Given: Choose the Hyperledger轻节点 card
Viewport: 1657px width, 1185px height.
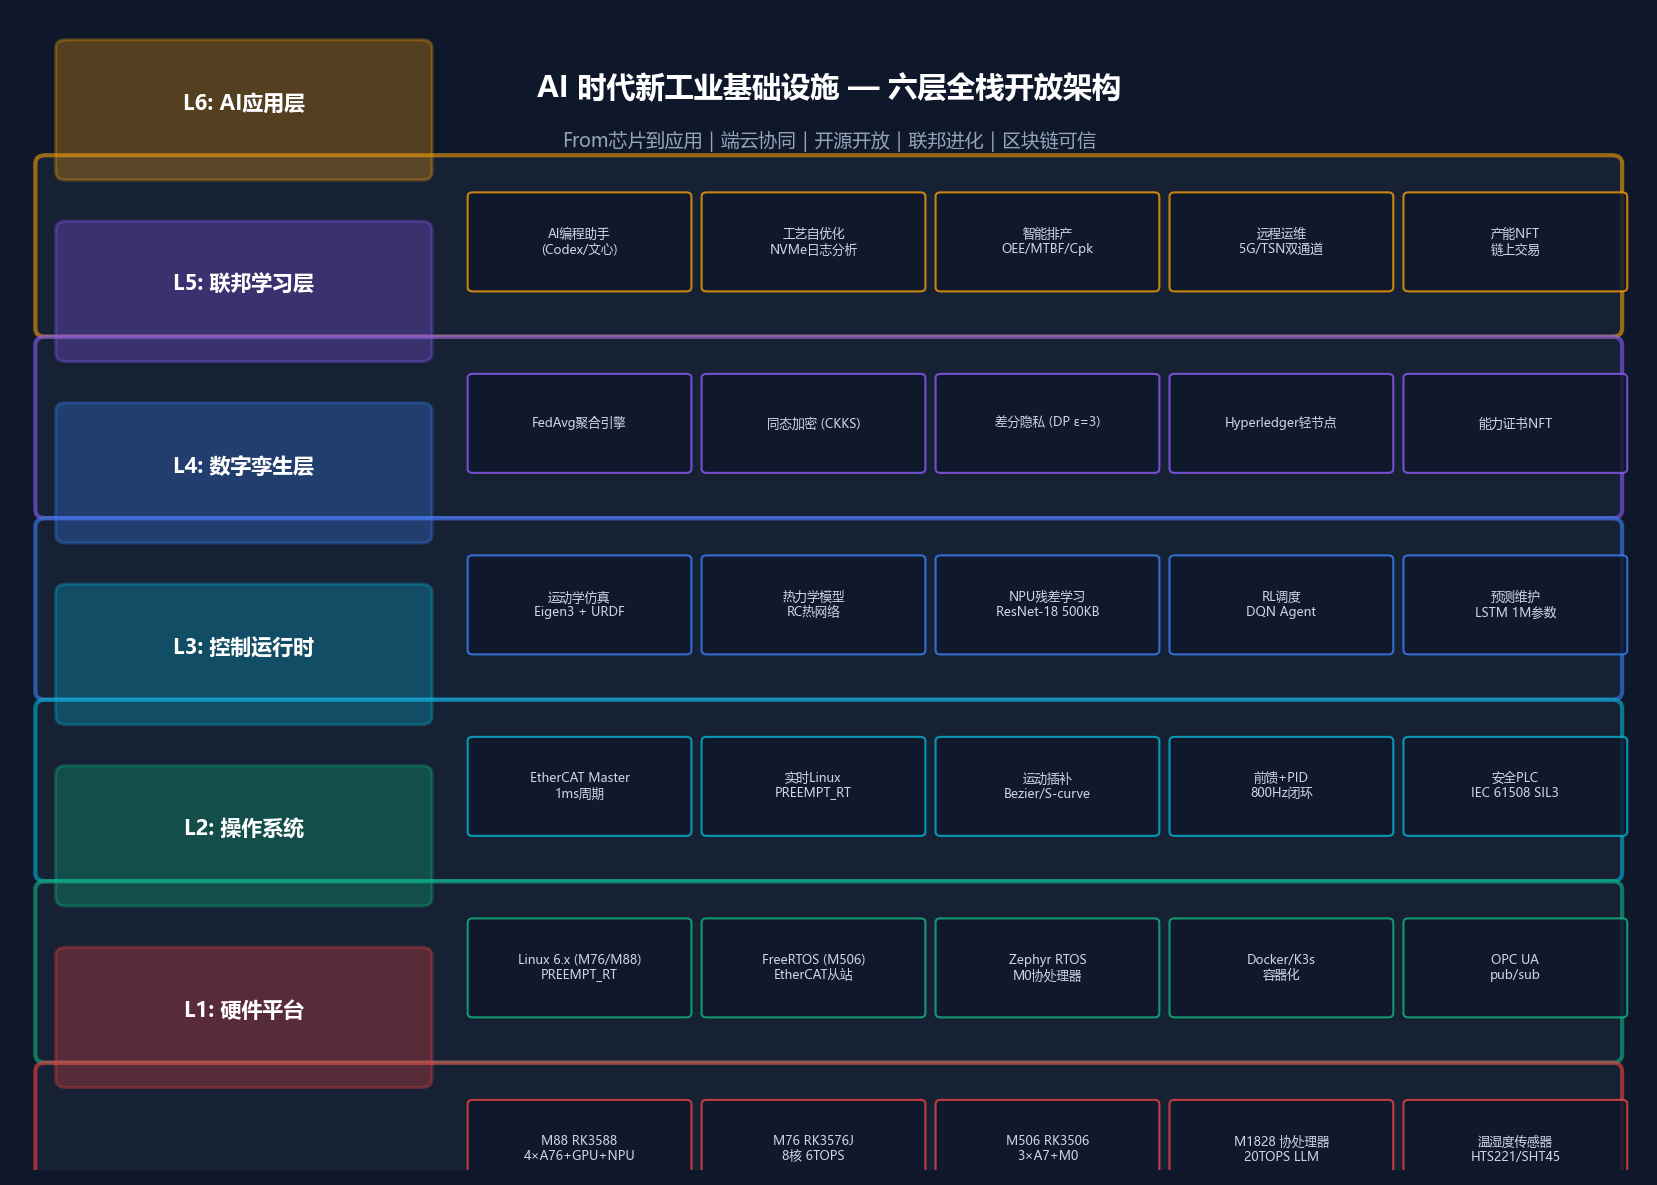Looking at the screenshot, I should pyautogui.click(x=1281, y=423).
